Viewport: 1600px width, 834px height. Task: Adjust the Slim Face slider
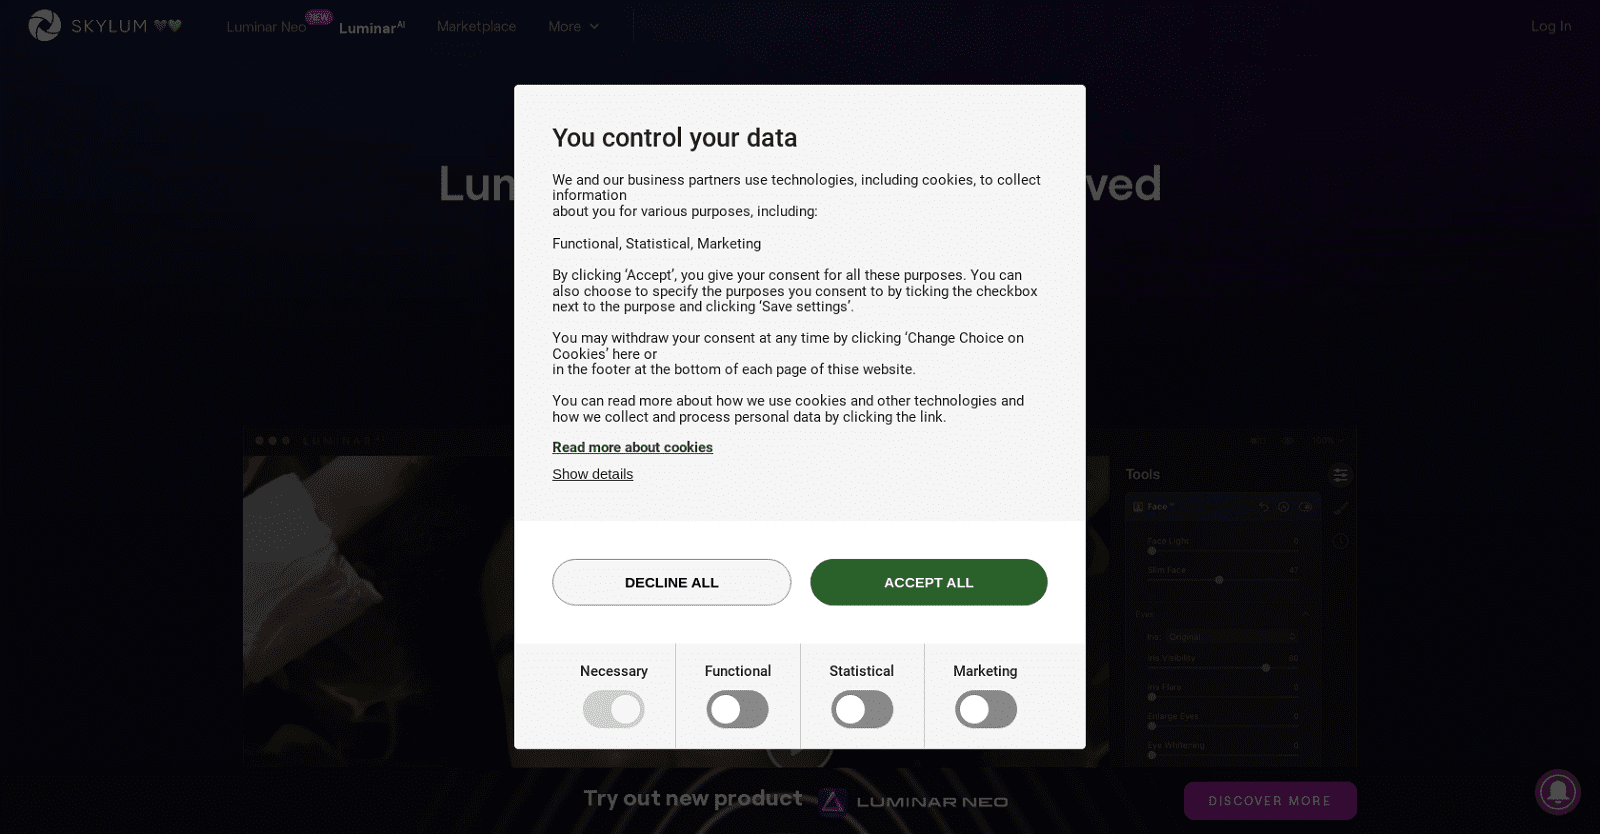[1219, 580]
